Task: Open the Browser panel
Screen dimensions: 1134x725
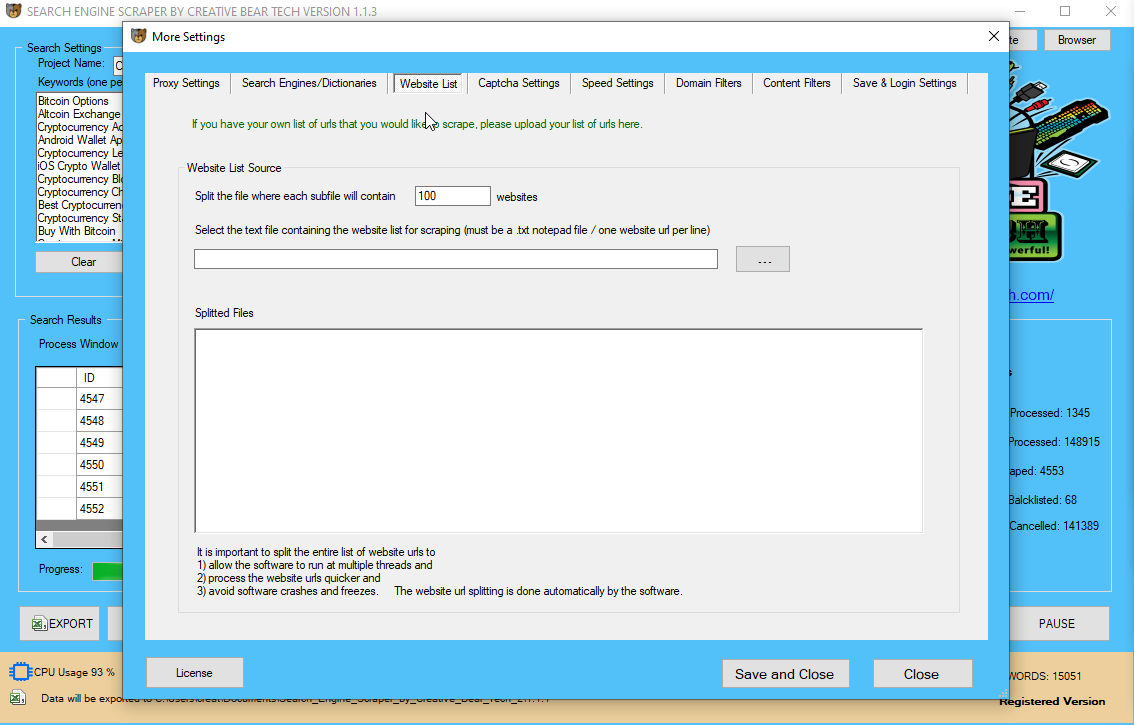Action: pos(1077,40)
